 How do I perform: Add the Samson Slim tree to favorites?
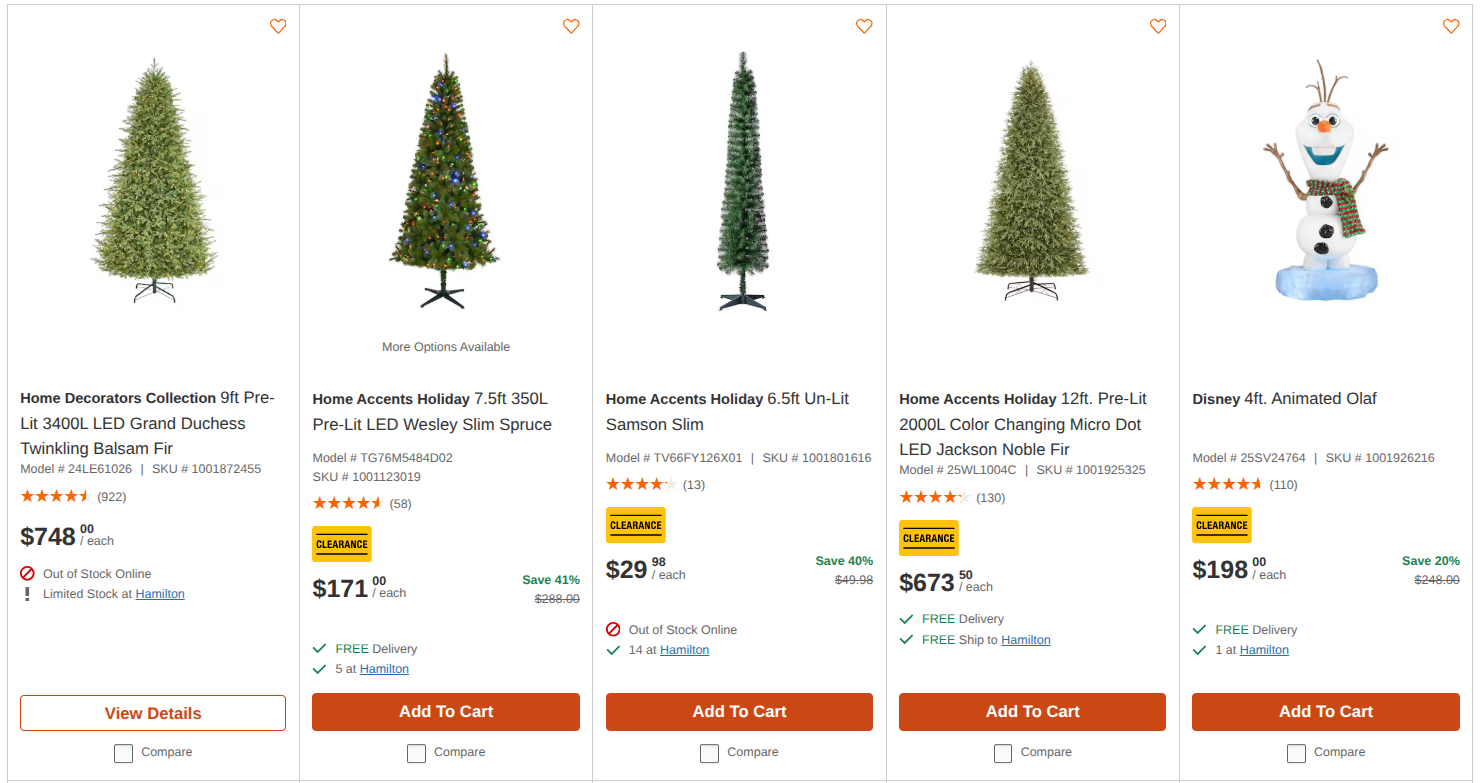click(864, 26)
